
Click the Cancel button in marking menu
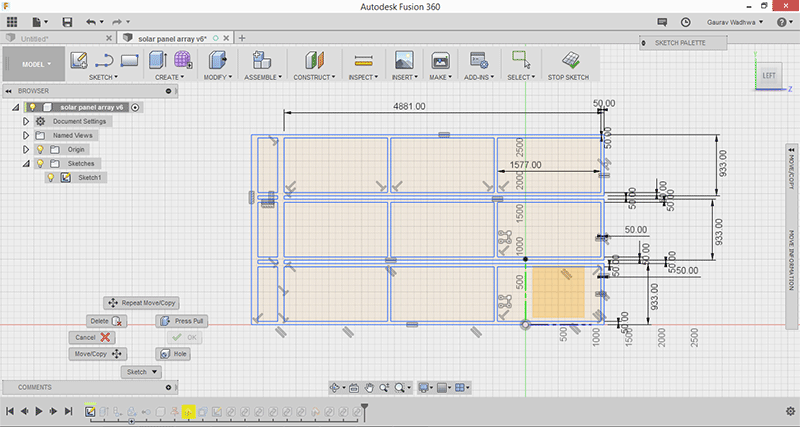[x=92, y=338]
